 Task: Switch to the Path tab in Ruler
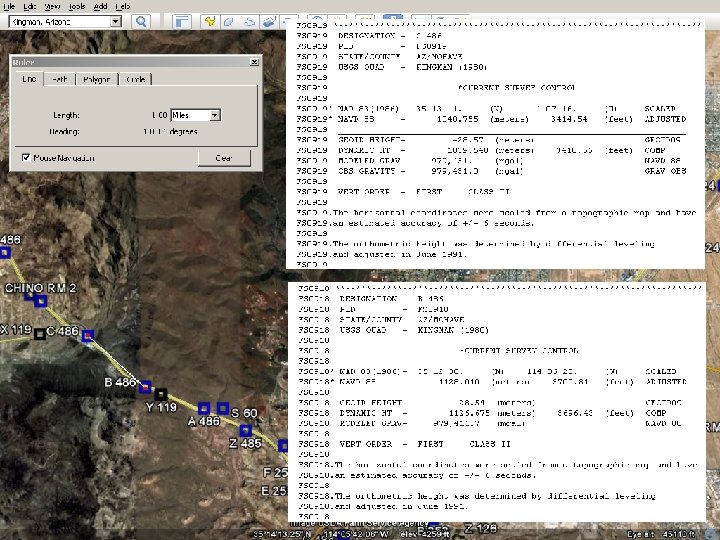[x=59, y=79]
